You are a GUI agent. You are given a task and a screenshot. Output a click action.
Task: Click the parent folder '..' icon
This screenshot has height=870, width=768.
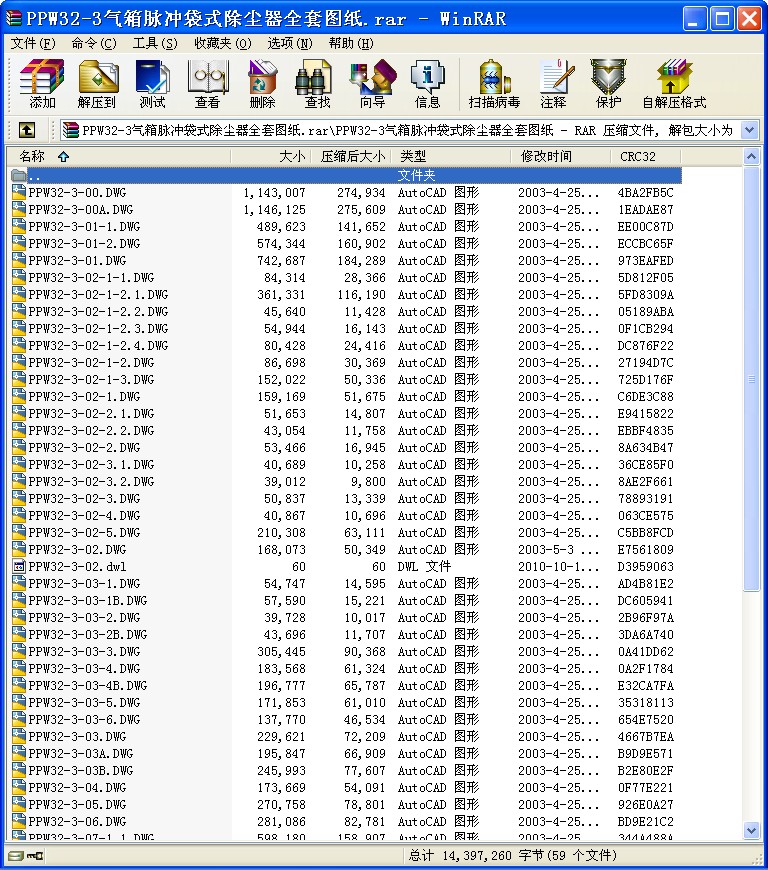(19, 176)
